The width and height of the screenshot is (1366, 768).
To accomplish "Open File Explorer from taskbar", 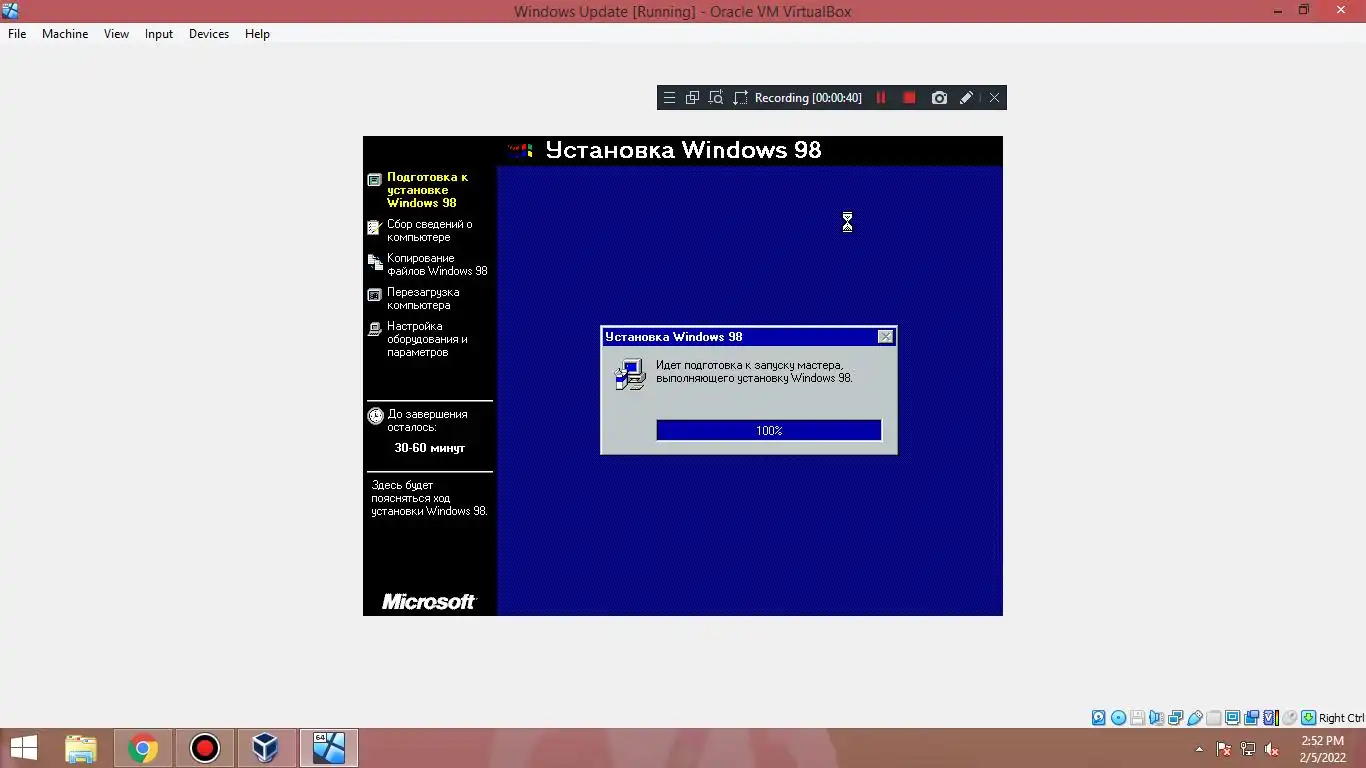I will point(81,748).
